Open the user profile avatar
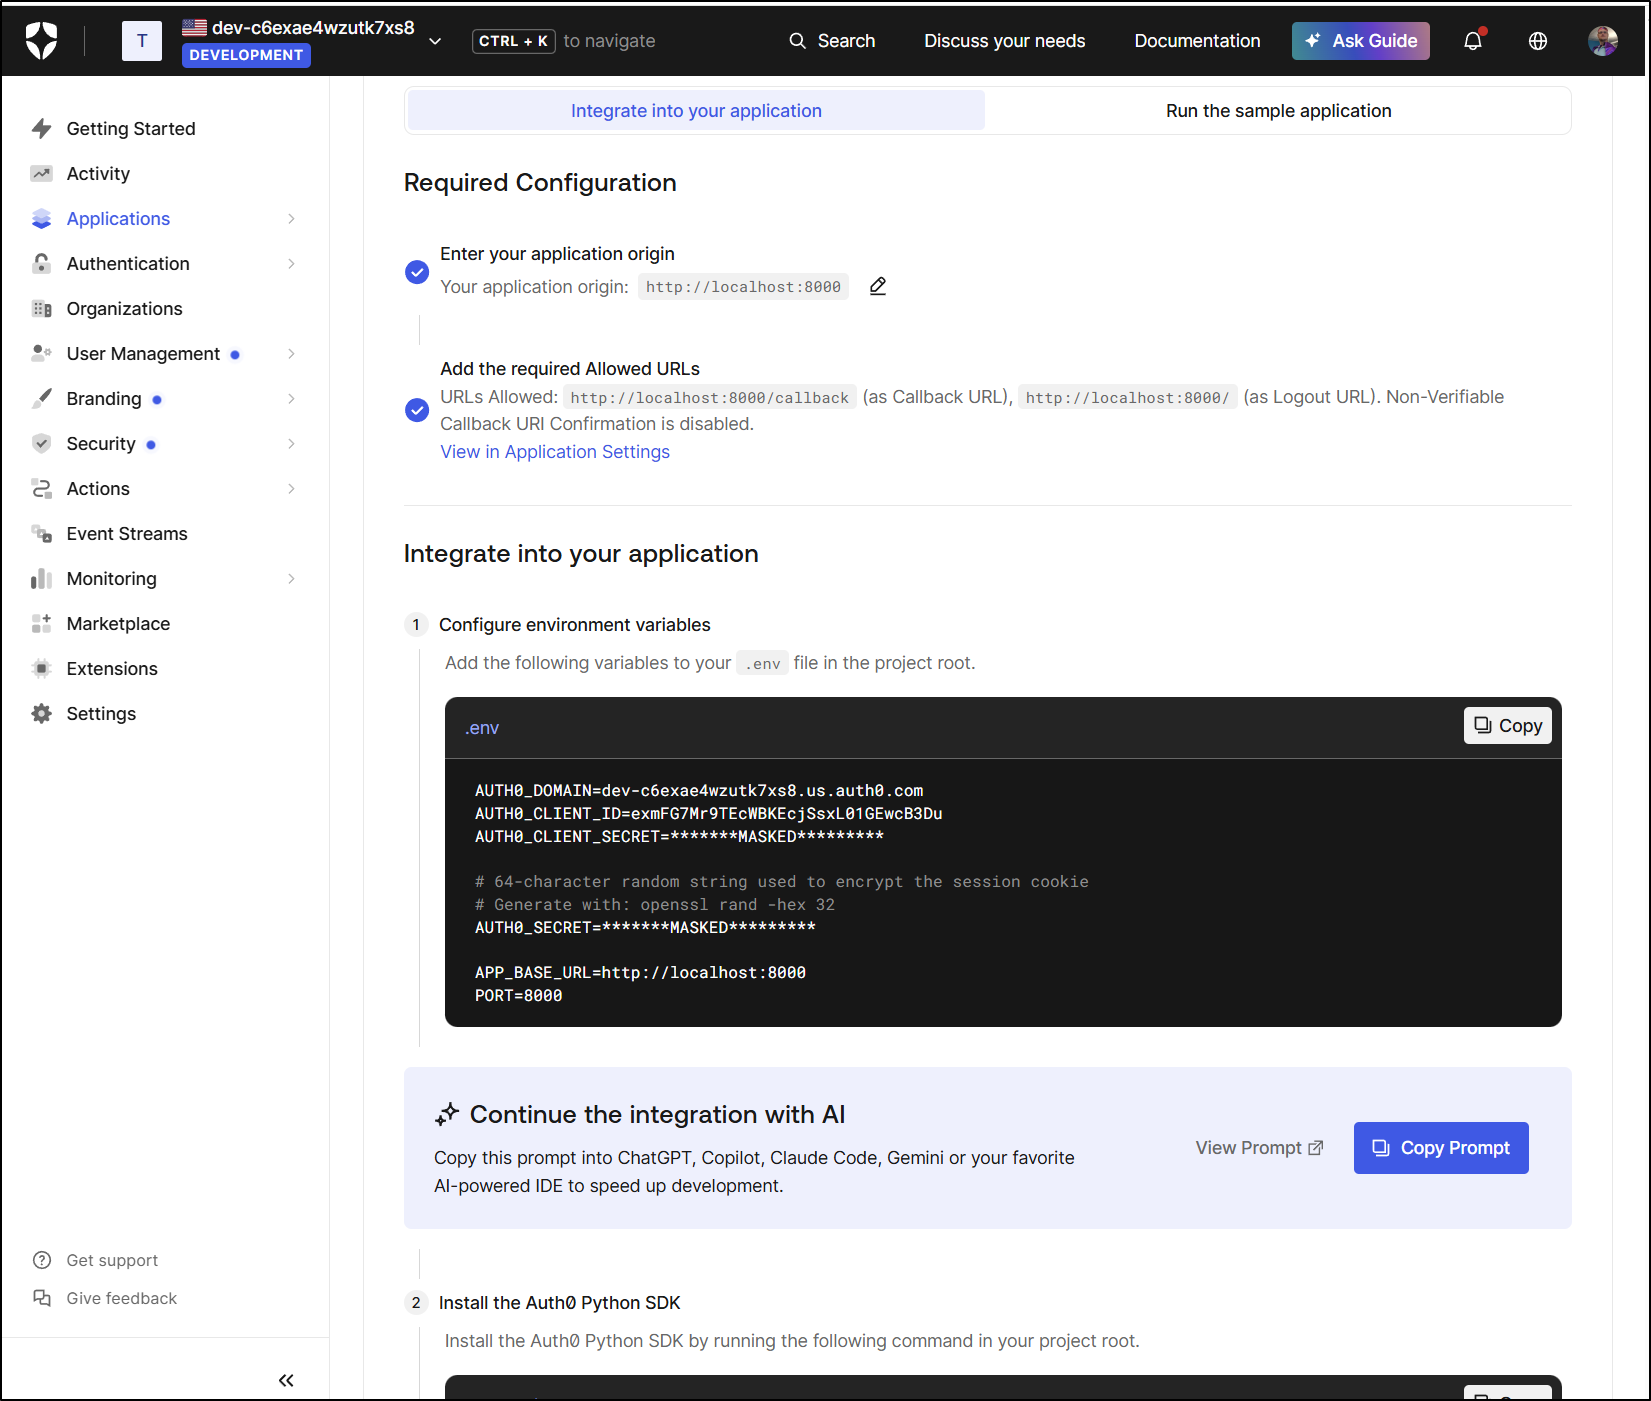The image size is (1651, 1401). pyautogui.click(x=1603, y=41)
